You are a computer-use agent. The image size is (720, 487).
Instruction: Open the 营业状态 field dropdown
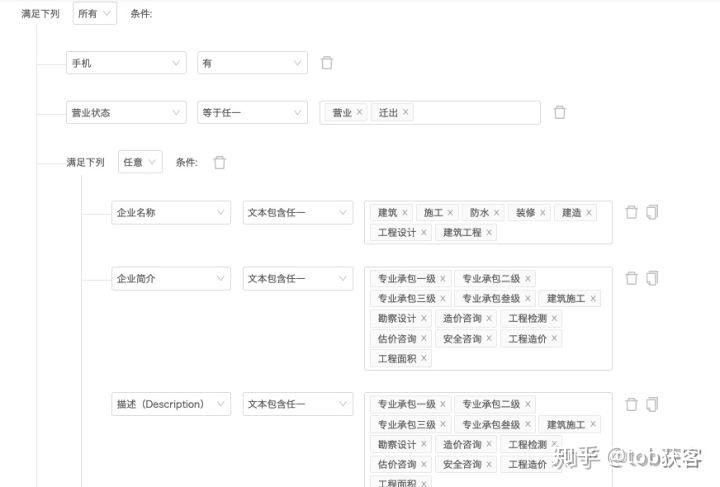click(126, 112)
